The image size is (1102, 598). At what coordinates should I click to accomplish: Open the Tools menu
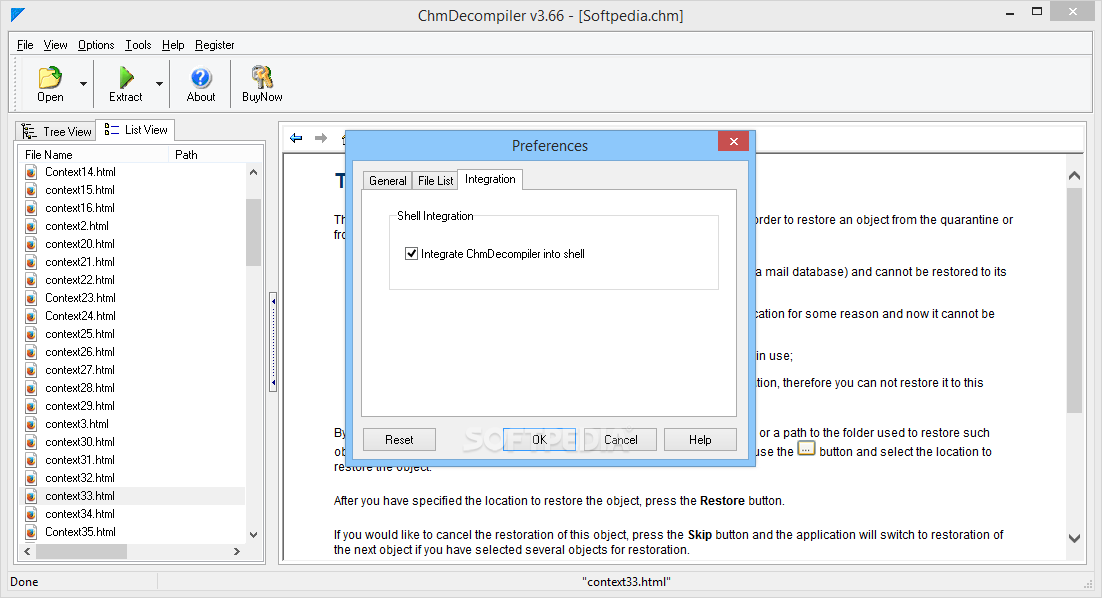pos(138,45)
